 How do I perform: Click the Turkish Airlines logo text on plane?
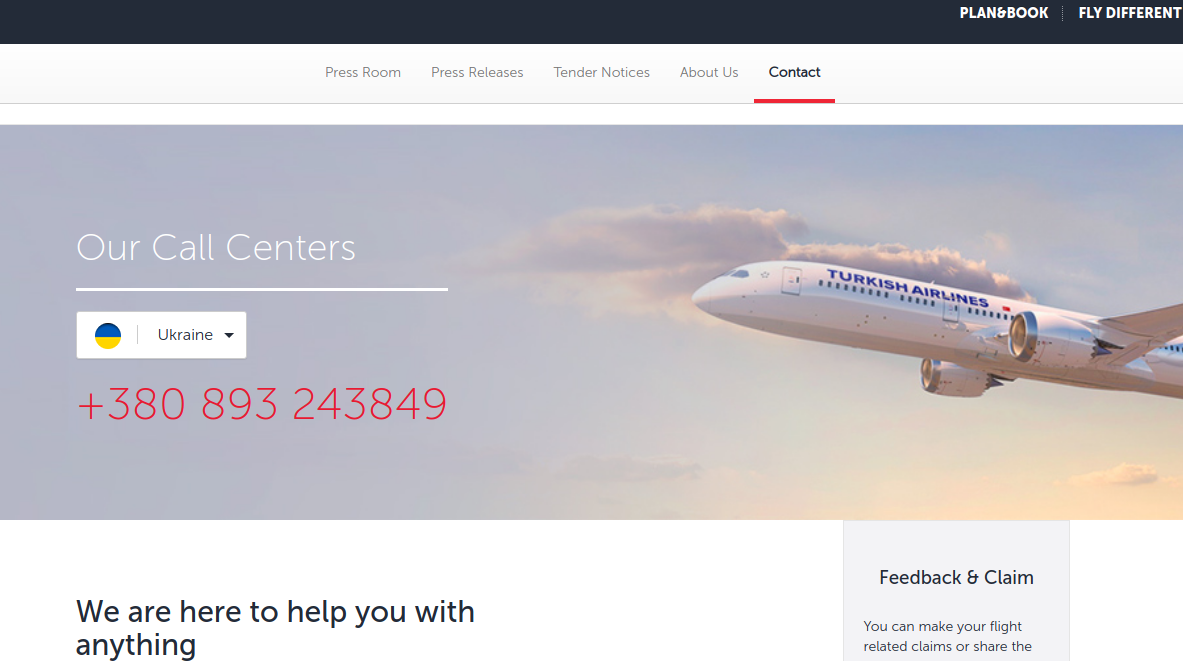pyautogui.click(x=908, y=287)
